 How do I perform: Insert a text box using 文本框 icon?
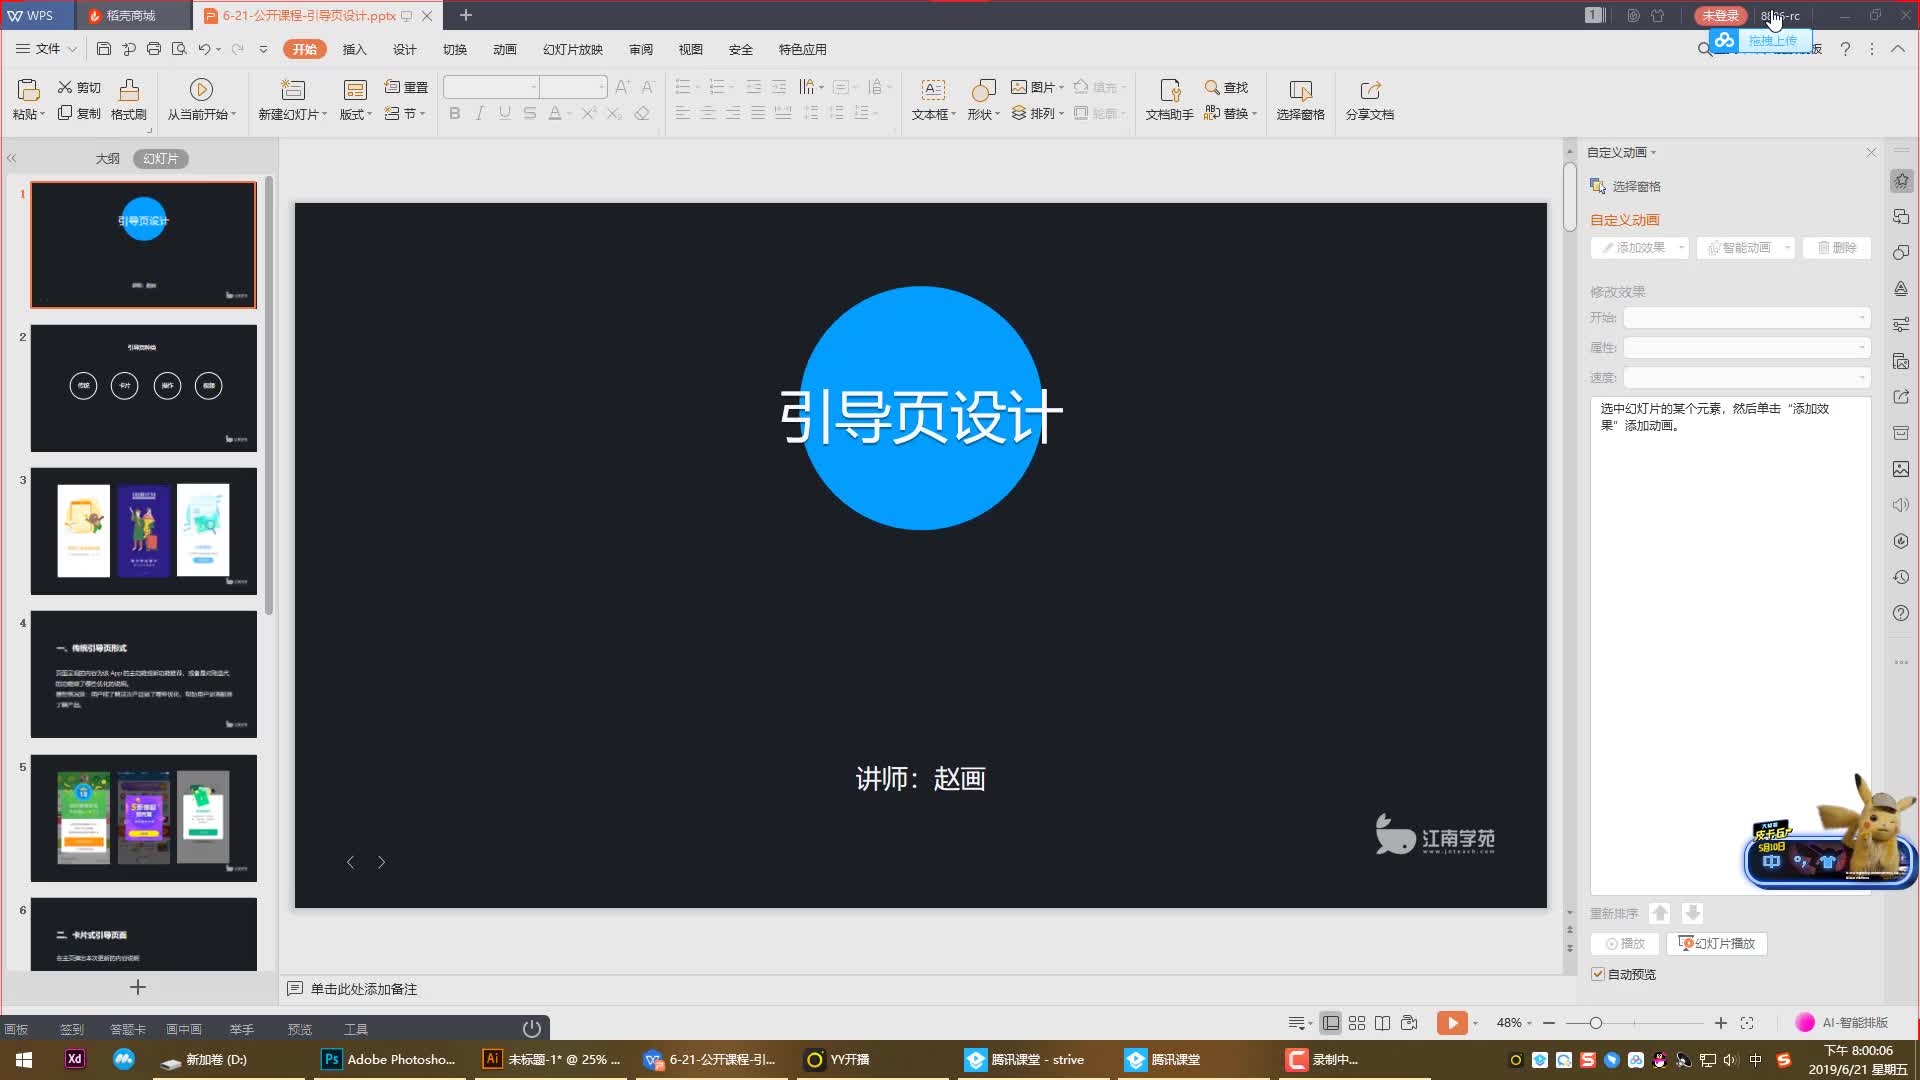[x=932, y=90]
